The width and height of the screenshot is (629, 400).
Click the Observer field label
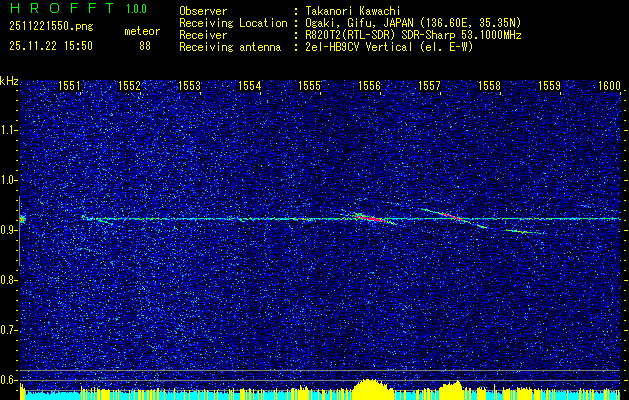pos(203,11)
